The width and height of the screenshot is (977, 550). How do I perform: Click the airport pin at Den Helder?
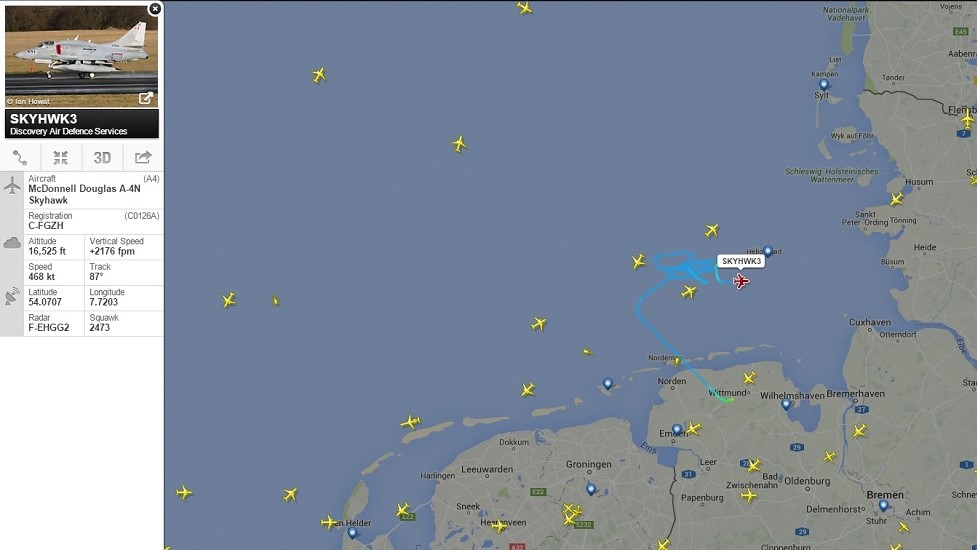pyautogui.click(x=352, y=533)
